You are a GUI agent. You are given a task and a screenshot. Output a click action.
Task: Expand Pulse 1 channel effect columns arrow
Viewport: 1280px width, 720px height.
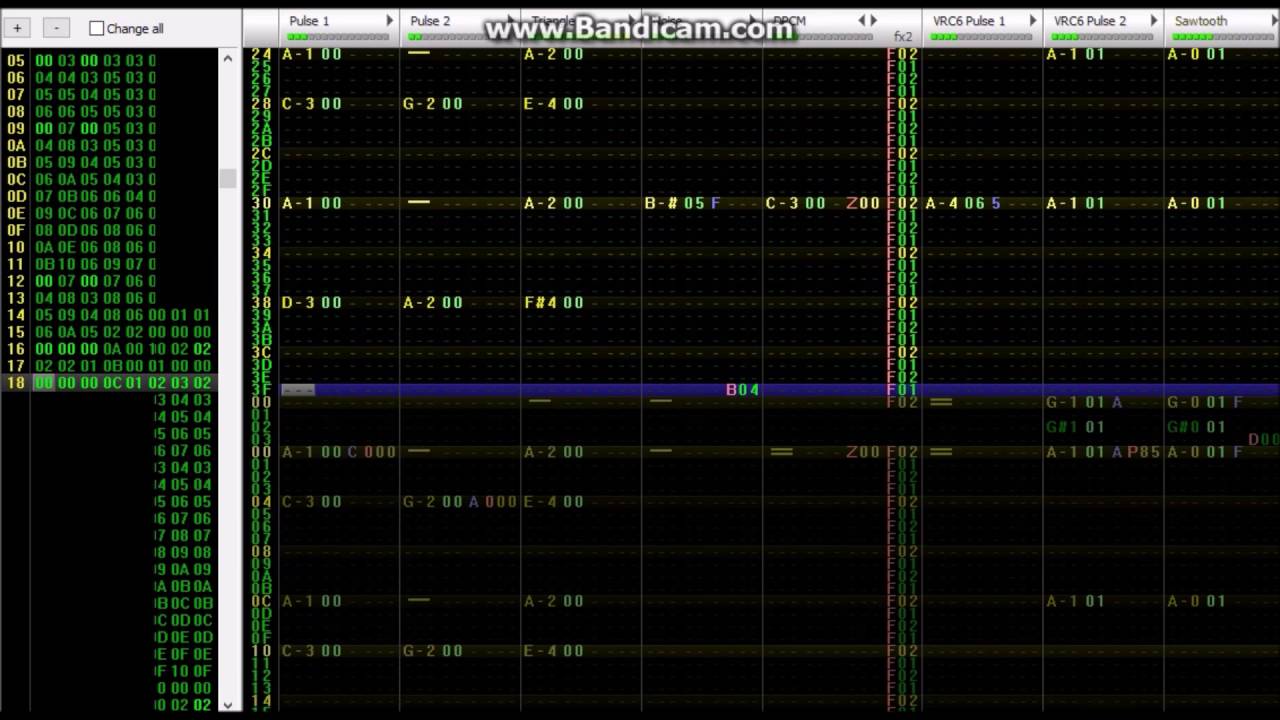390,20
